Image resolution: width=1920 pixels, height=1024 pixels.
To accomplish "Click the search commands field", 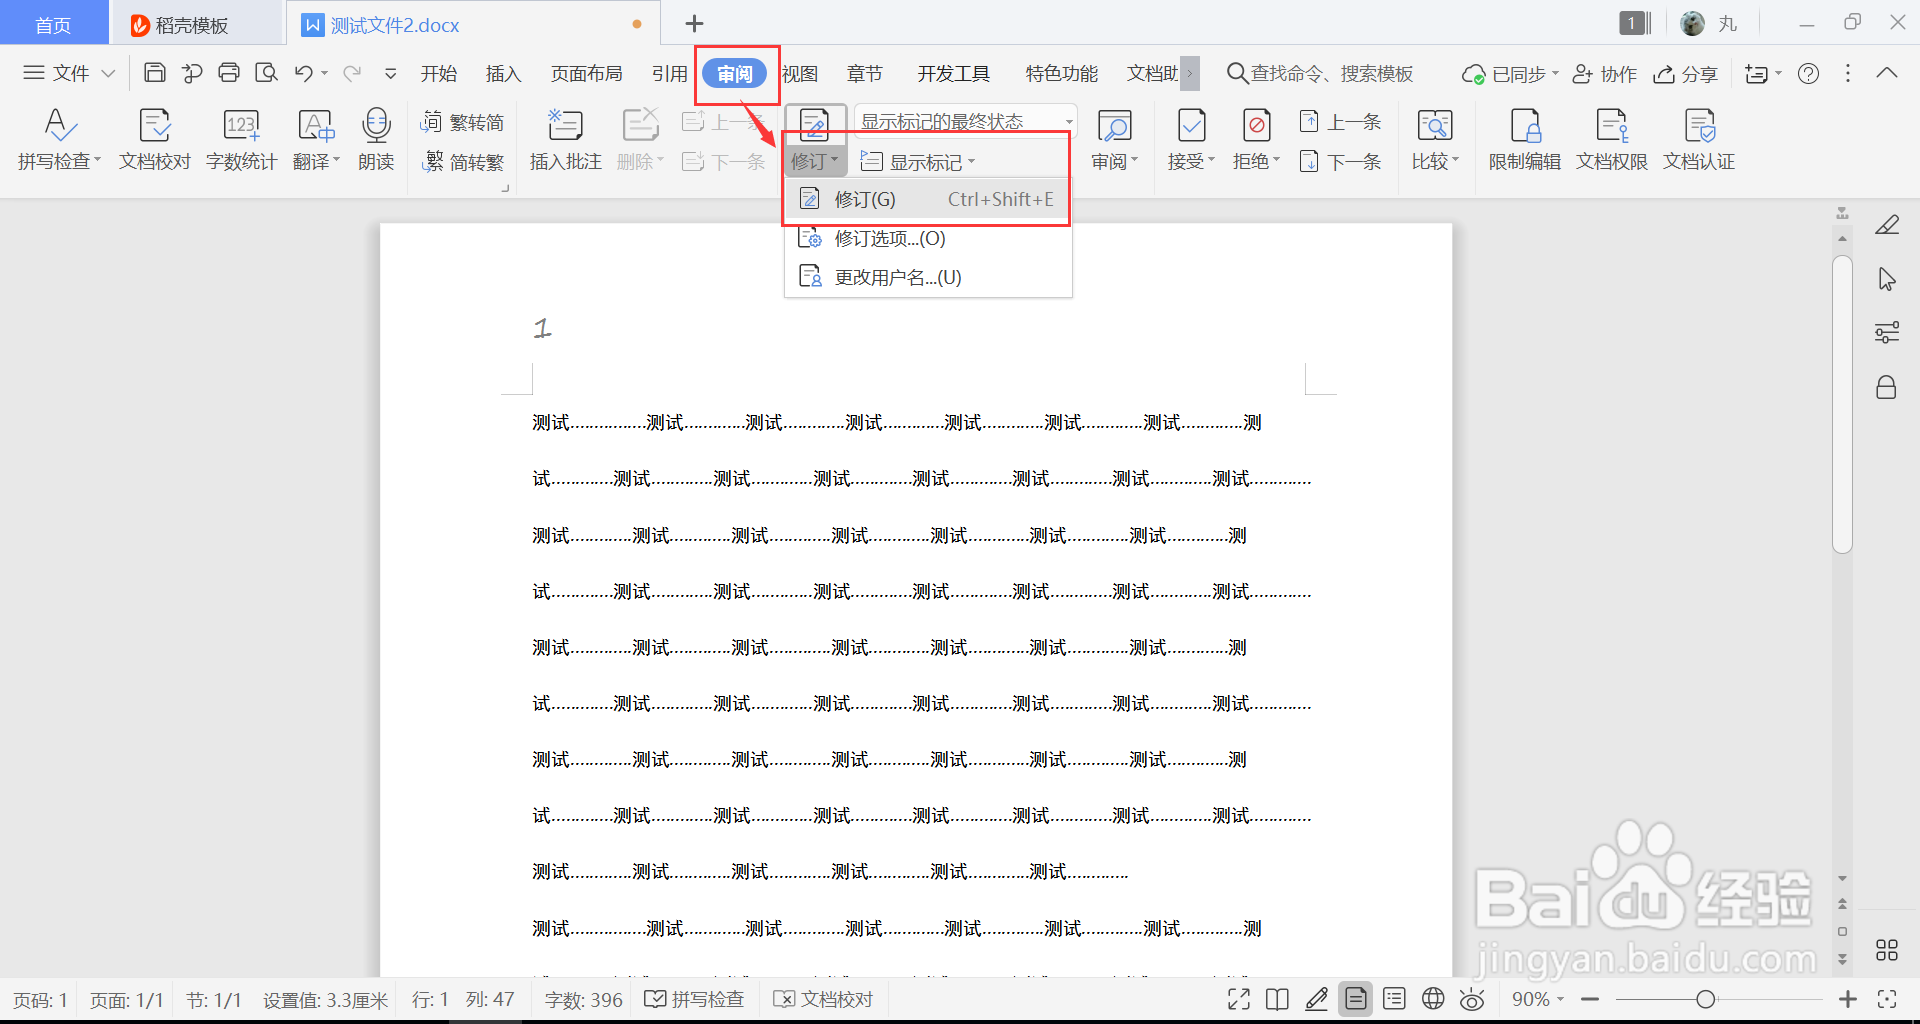I will [1320, 73].
